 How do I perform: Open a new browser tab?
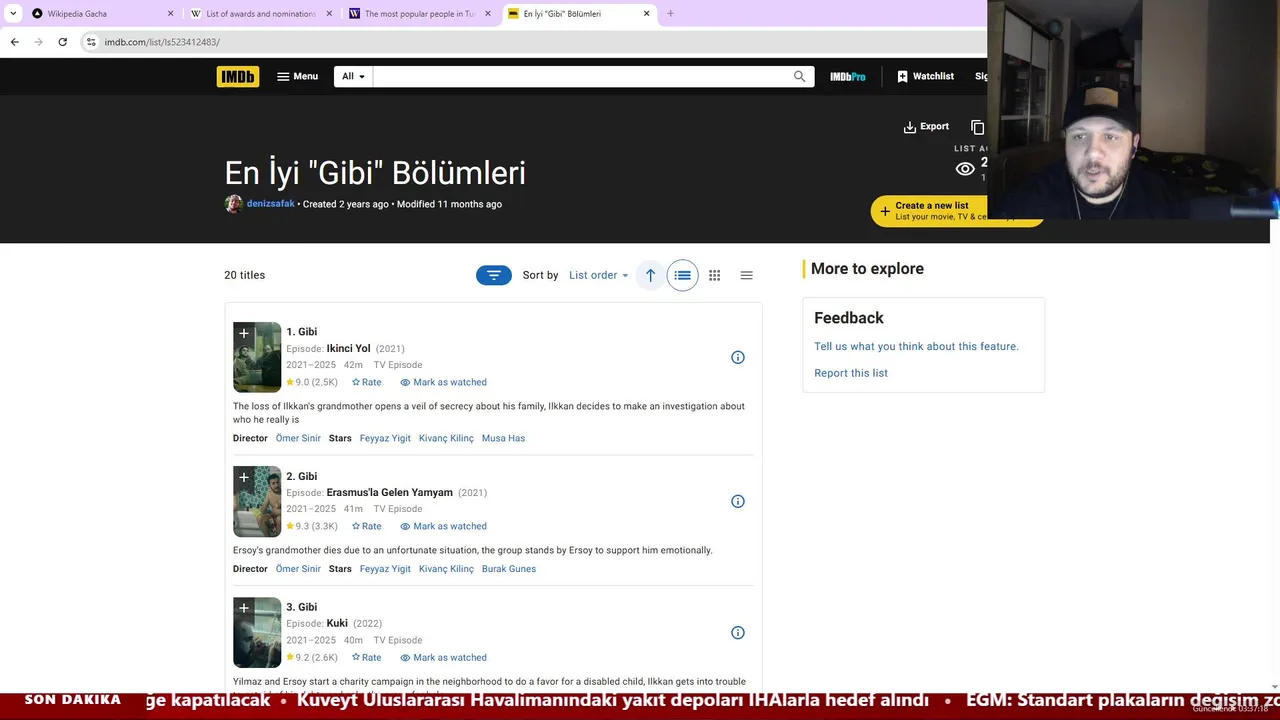pyautogui.click(x=670, y=14)
